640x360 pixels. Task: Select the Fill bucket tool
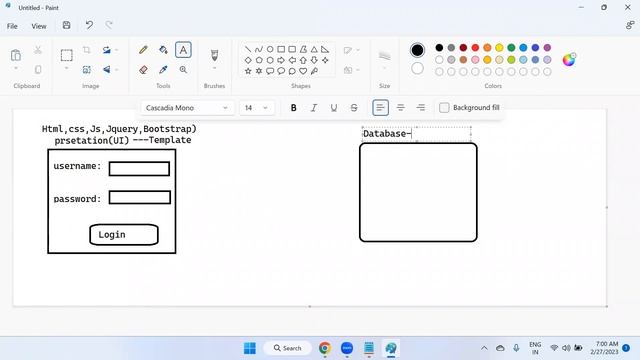tap(163, 50)
